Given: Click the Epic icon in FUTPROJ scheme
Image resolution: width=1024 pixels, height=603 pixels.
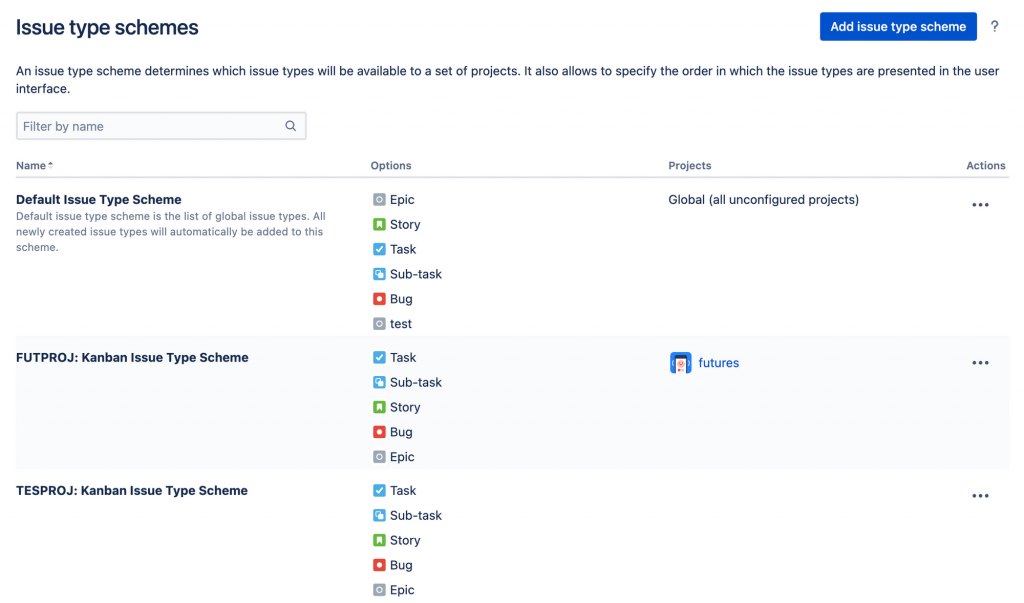Looking at the screenshot, I should click(379, 457).
